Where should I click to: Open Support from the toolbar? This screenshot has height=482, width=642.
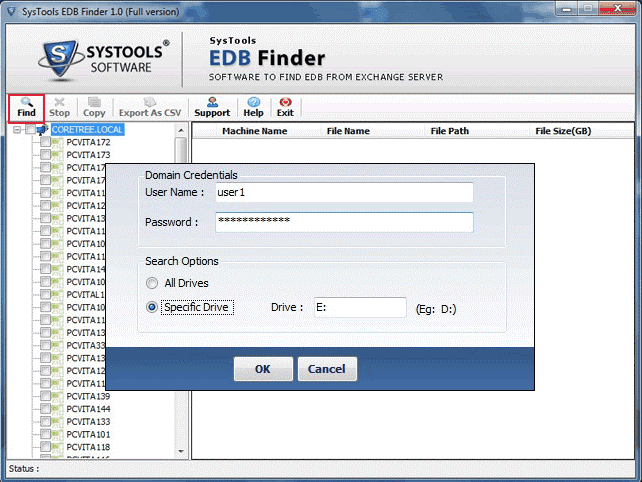(x=212, y=107)
